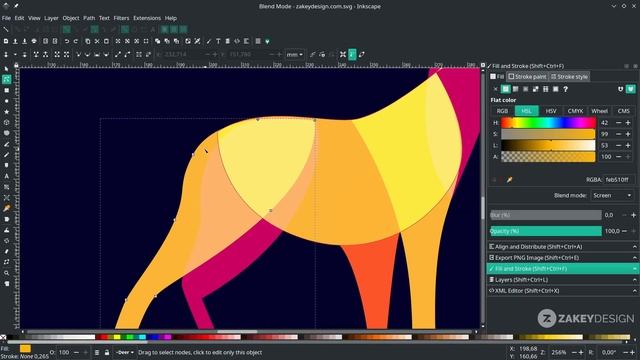Switch to Wheel color mode
The image size is (640, 360).
coord(599,111)
